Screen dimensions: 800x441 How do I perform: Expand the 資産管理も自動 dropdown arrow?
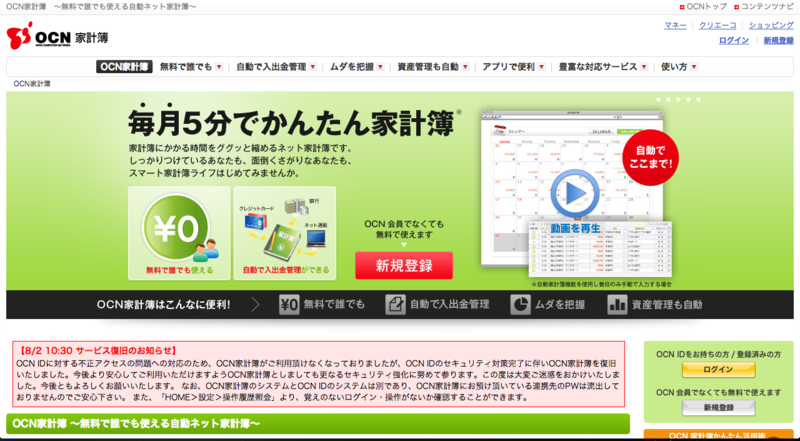click(465, 67)
